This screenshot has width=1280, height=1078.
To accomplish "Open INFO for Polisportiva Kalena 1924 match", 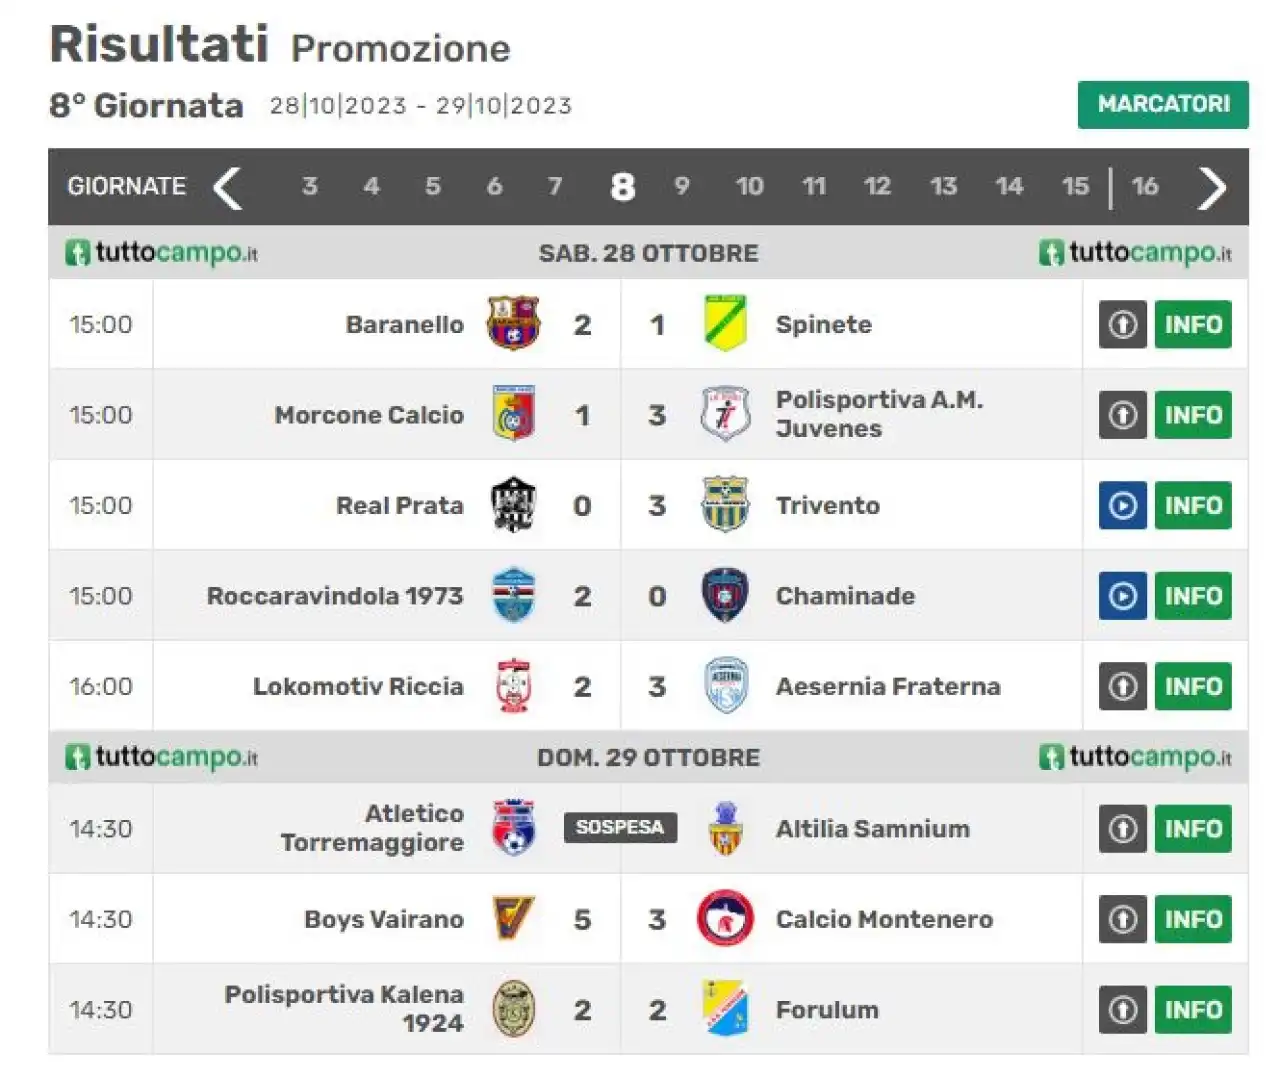I will point(1193,1010).
